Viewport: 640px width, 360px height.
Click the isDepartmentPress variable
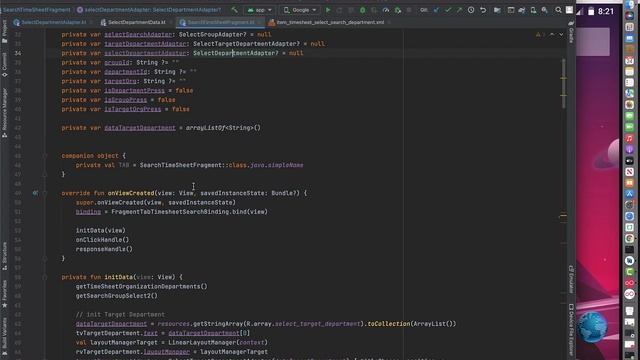134,91
